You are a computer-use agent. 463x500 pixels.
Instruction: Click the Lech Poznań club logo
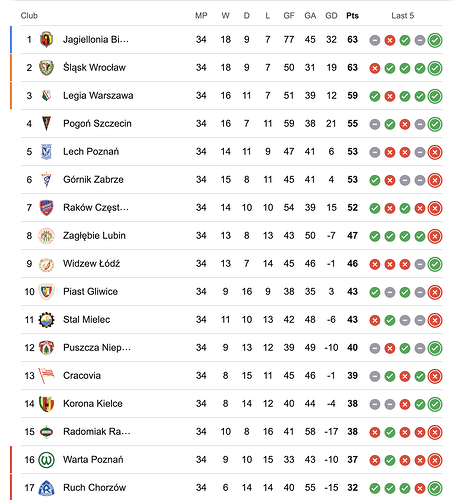coord(46,152)
